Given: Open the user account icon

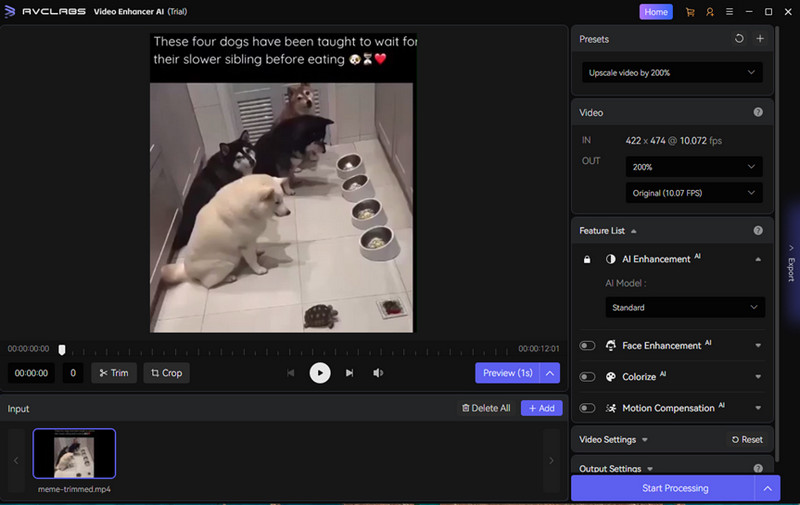Looking at the screenshot, I should [x=709, y=12].
